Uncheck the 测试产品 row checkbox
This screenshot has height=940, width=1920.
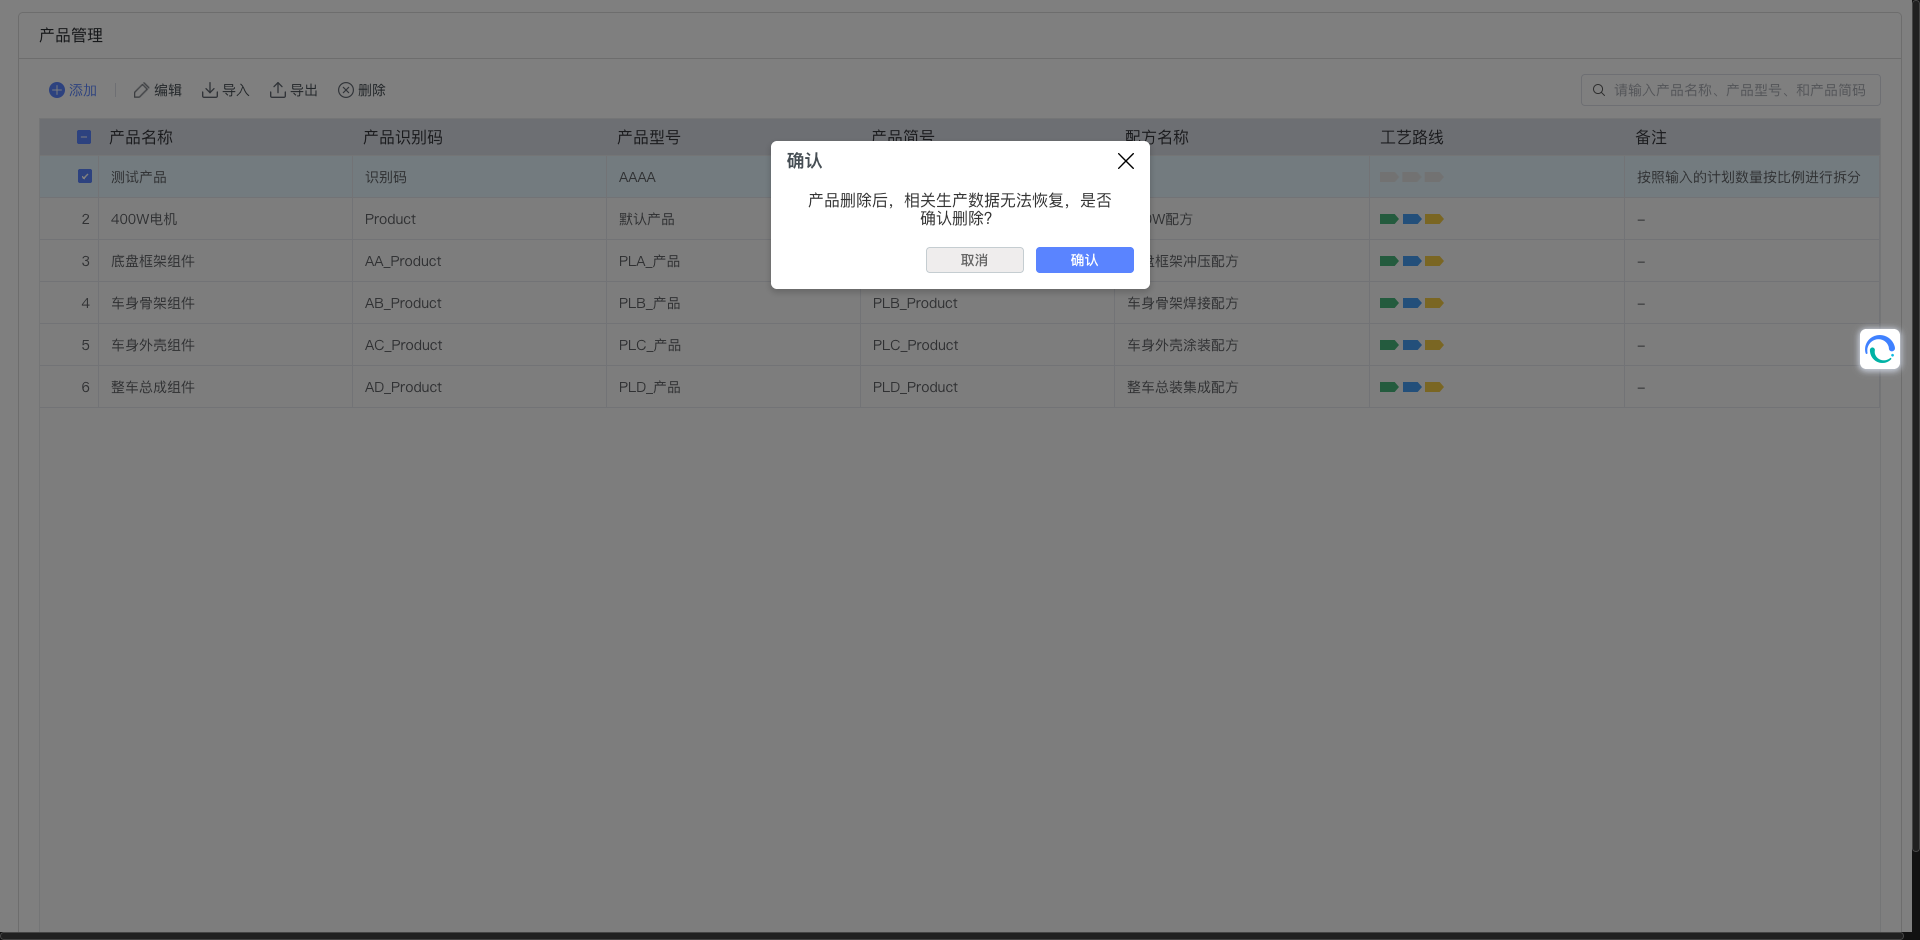[x=85, y=176]
